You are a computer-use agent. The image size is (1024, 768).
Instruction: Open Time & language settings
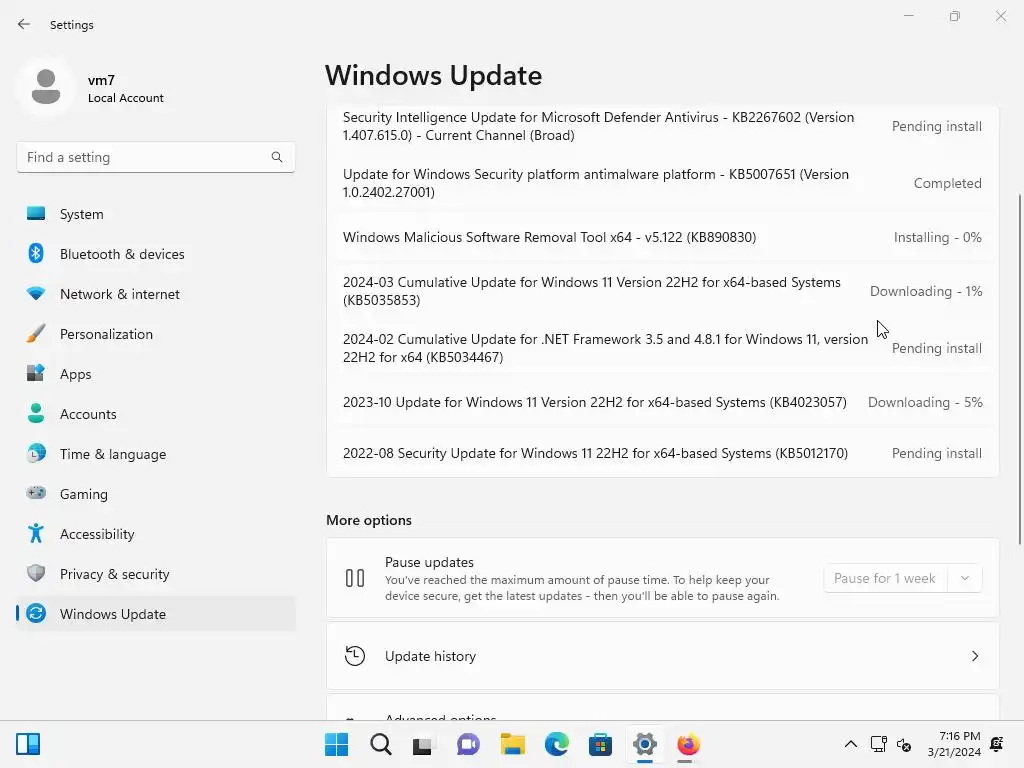point(155,454)
